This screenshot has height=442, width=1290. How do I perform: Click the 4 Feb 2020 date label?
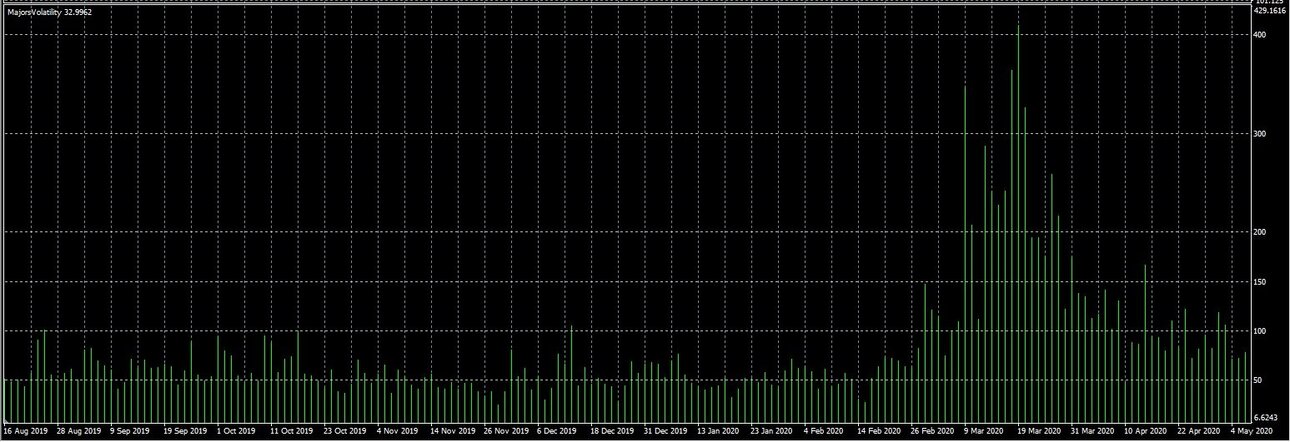(x=825, y=431)
